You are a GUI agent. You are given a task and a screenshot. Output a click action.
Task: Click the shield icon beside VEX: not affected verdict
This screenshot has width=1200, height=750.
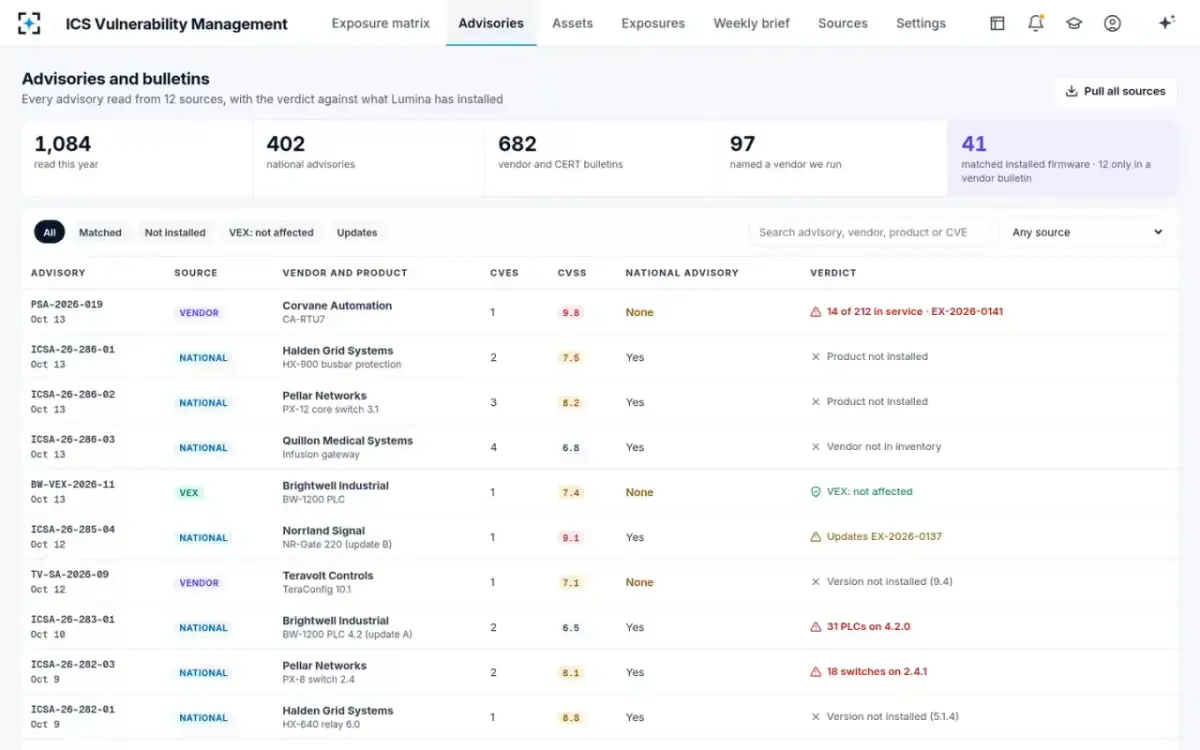click(816, 492)
